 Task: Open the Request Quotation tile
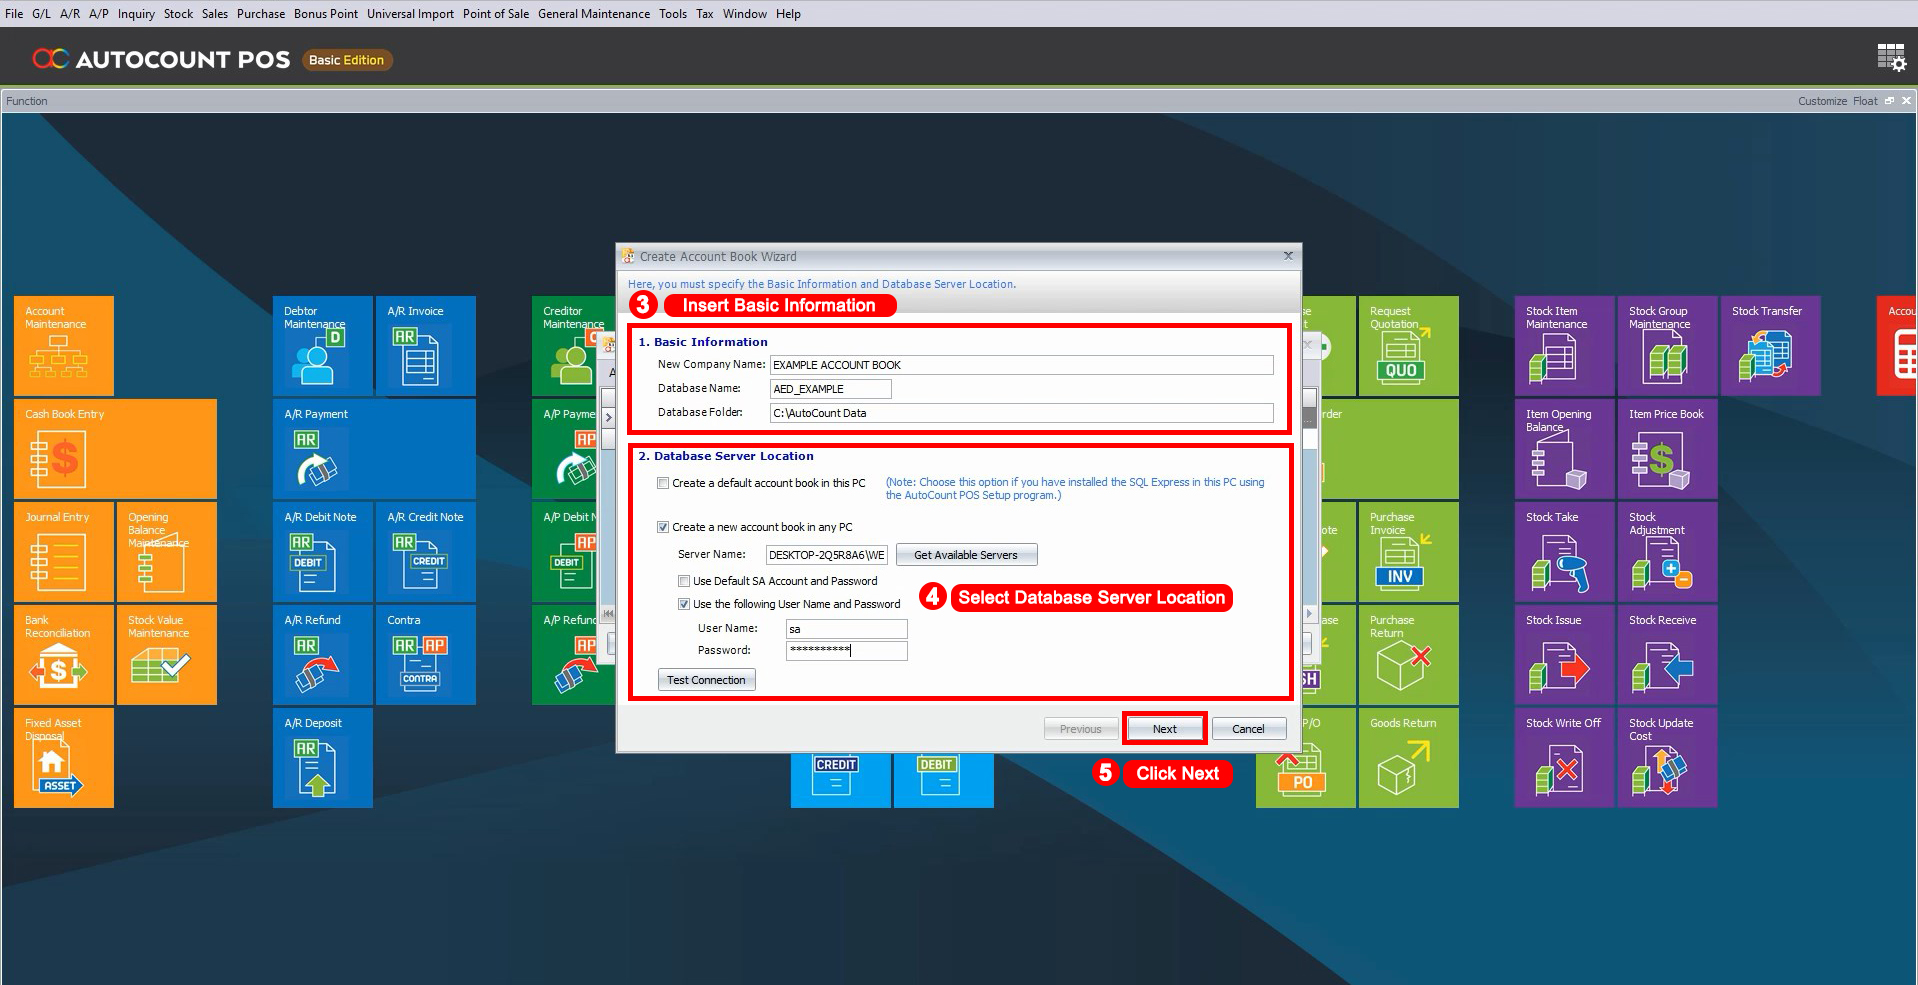coord(1409,346)
